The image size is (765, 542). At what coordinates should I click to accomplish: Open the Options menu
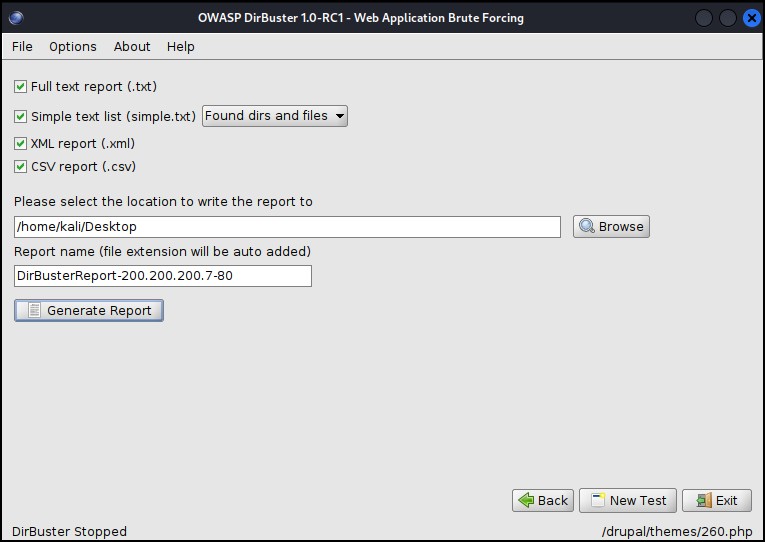pyautogui.click(x=73, y=46)
